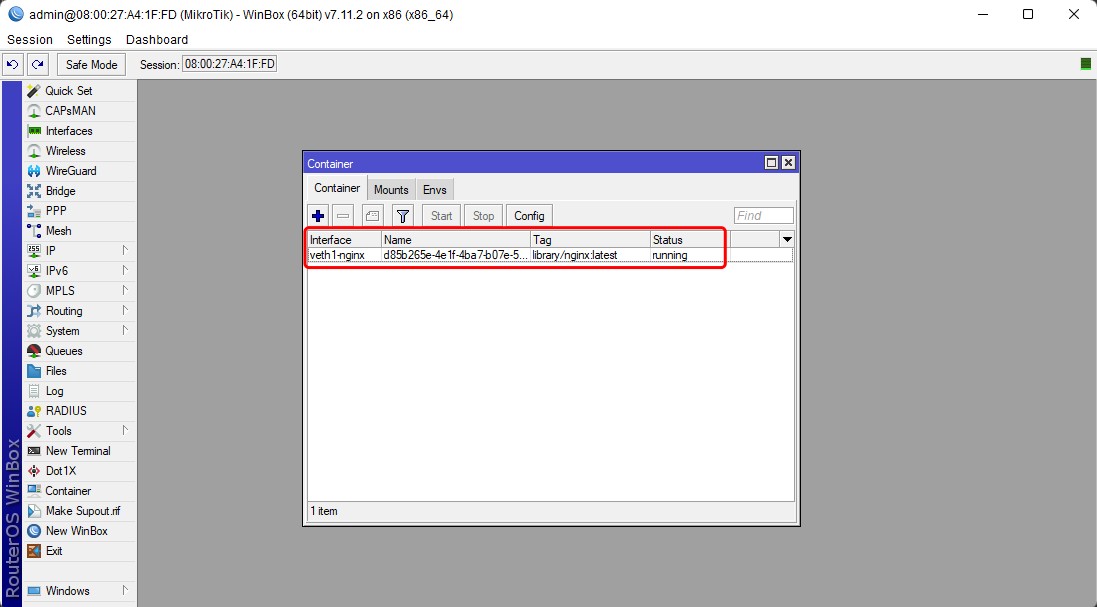Screen dimensions: 1097x607
Task: Click the comment icon in Container toolbar
Action: point(373,216)
